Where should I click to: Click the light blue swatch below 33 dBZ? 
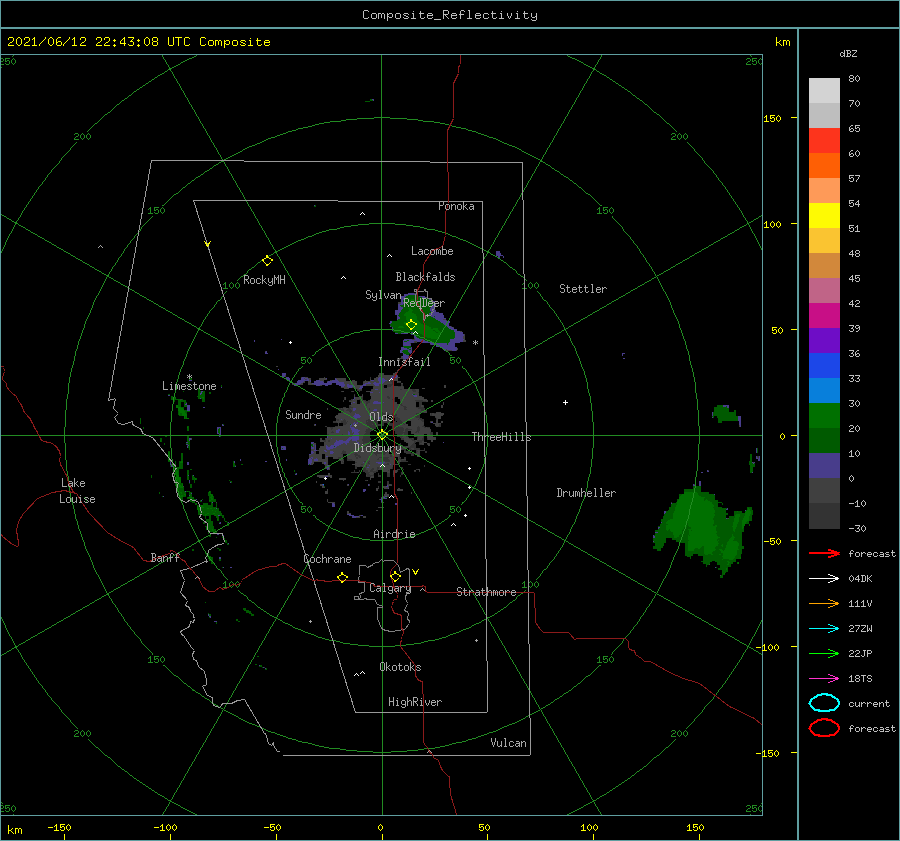pyautogui.click(x=824, y=390)
